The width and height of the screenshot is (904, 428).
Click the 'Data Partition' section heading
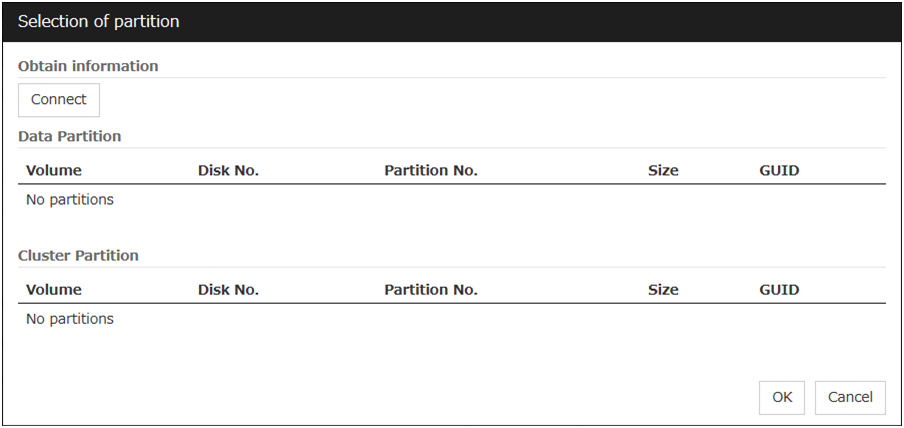tap(69, 136)
